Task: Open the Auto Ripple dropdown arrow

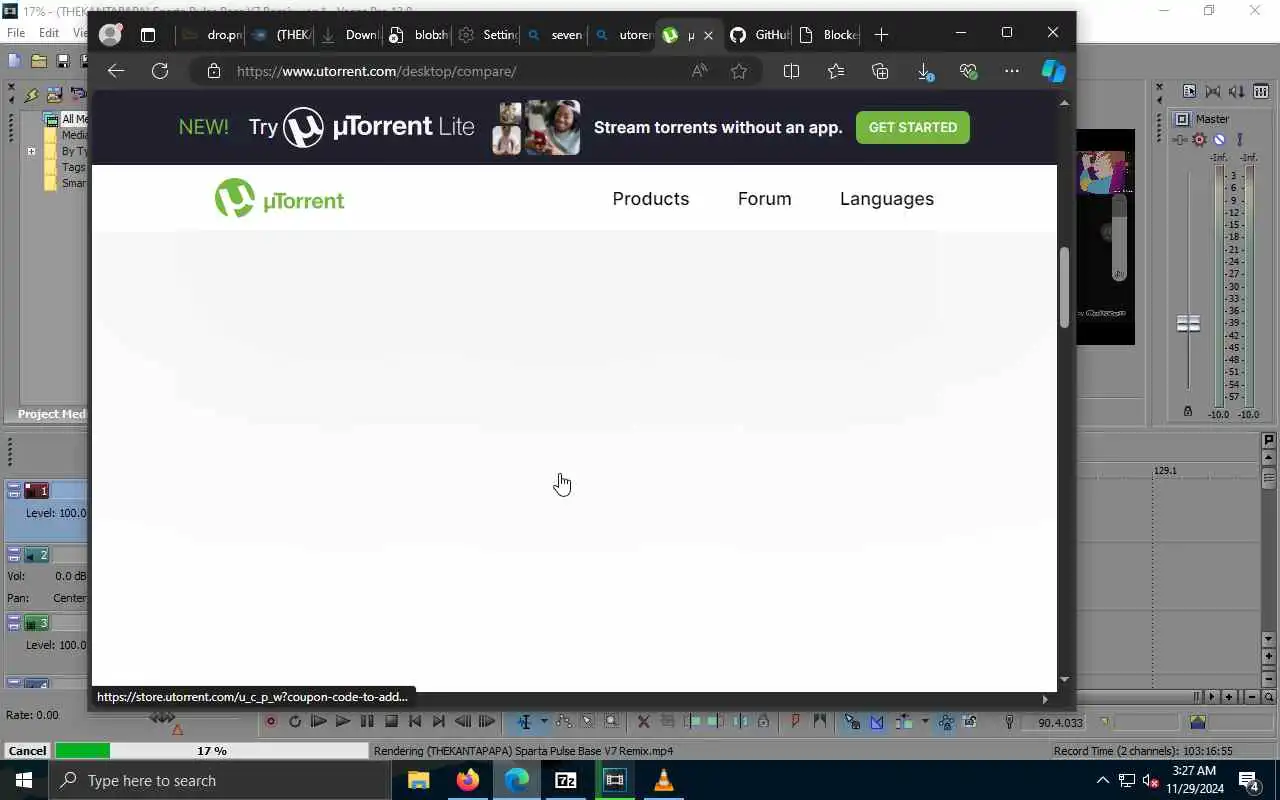Action: [x=925, y=721]
